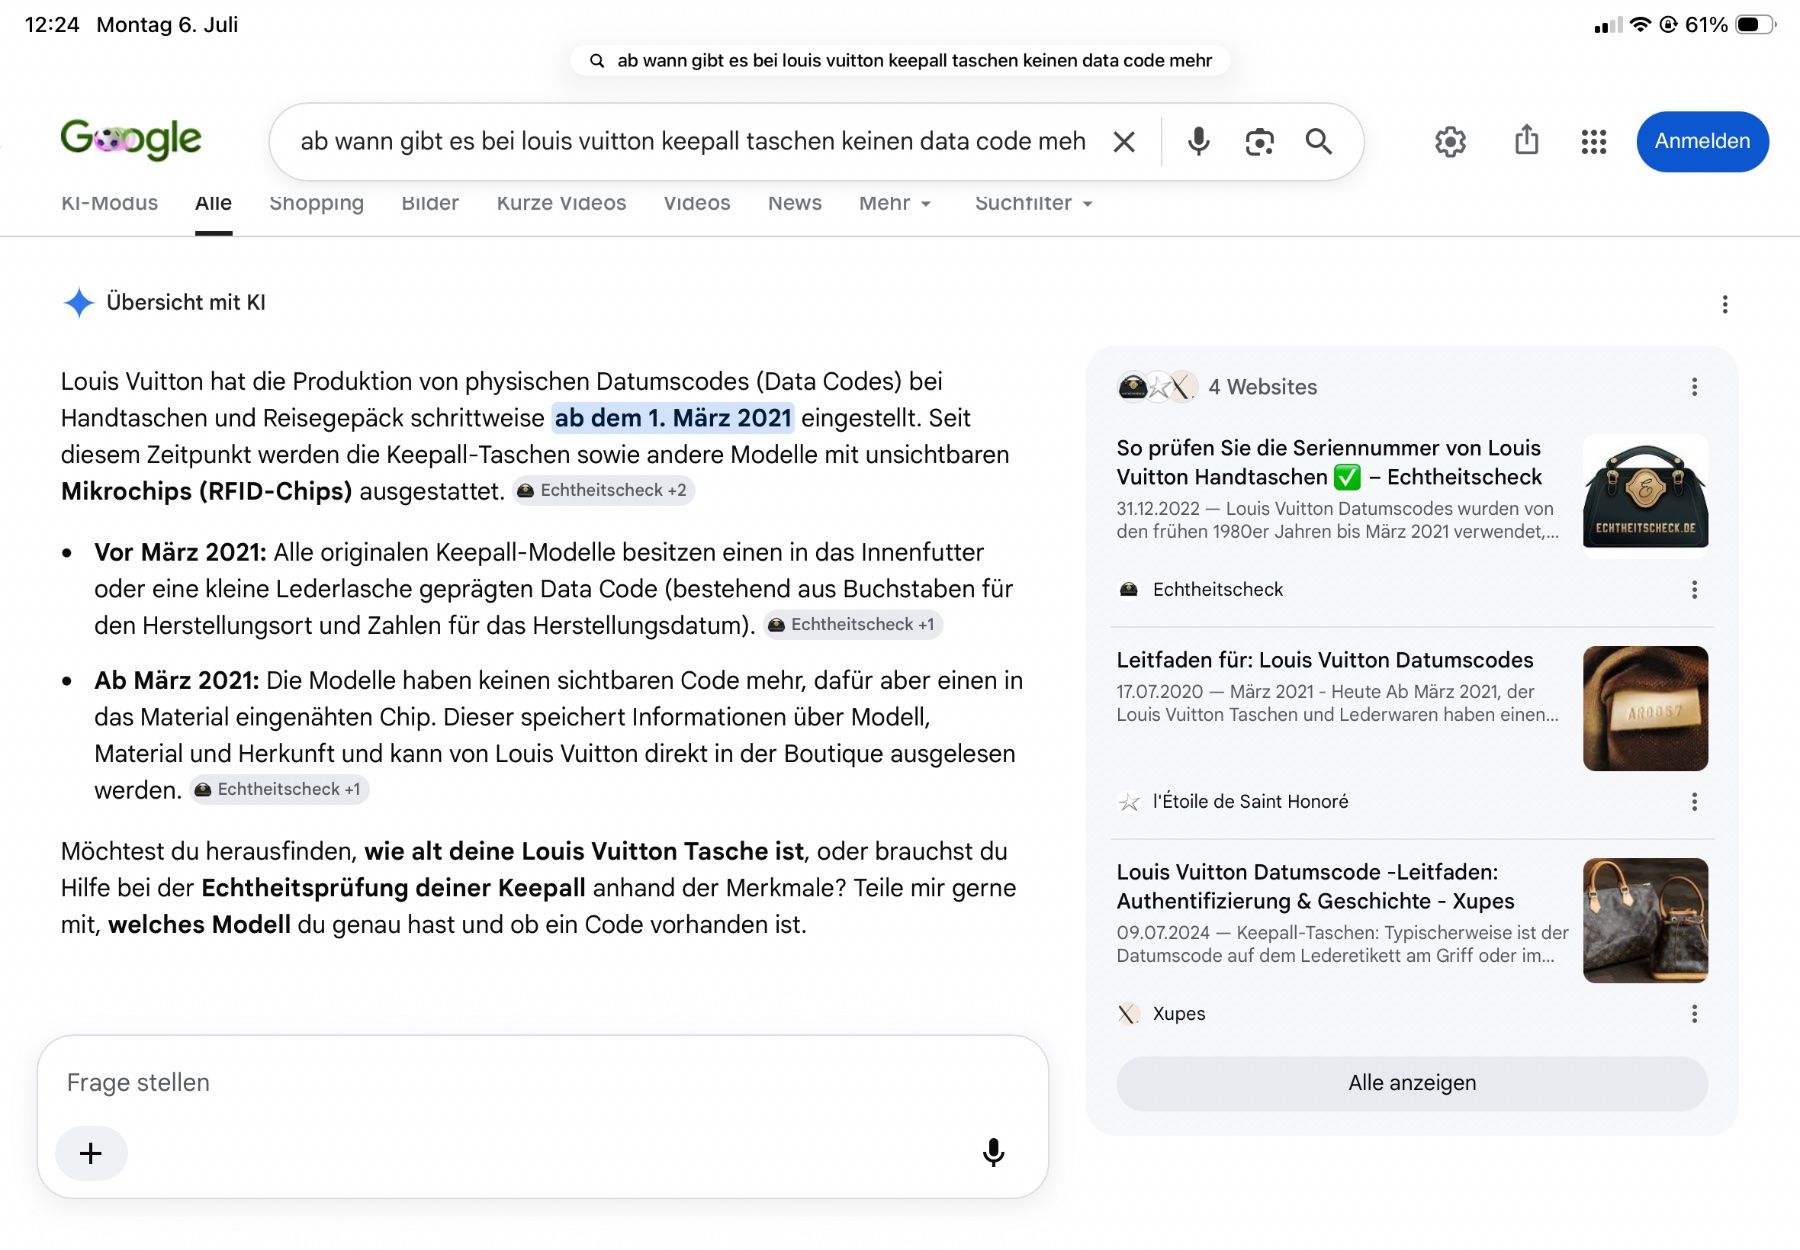Click the Xupes handbags thumbnail image

(1645, 920)
